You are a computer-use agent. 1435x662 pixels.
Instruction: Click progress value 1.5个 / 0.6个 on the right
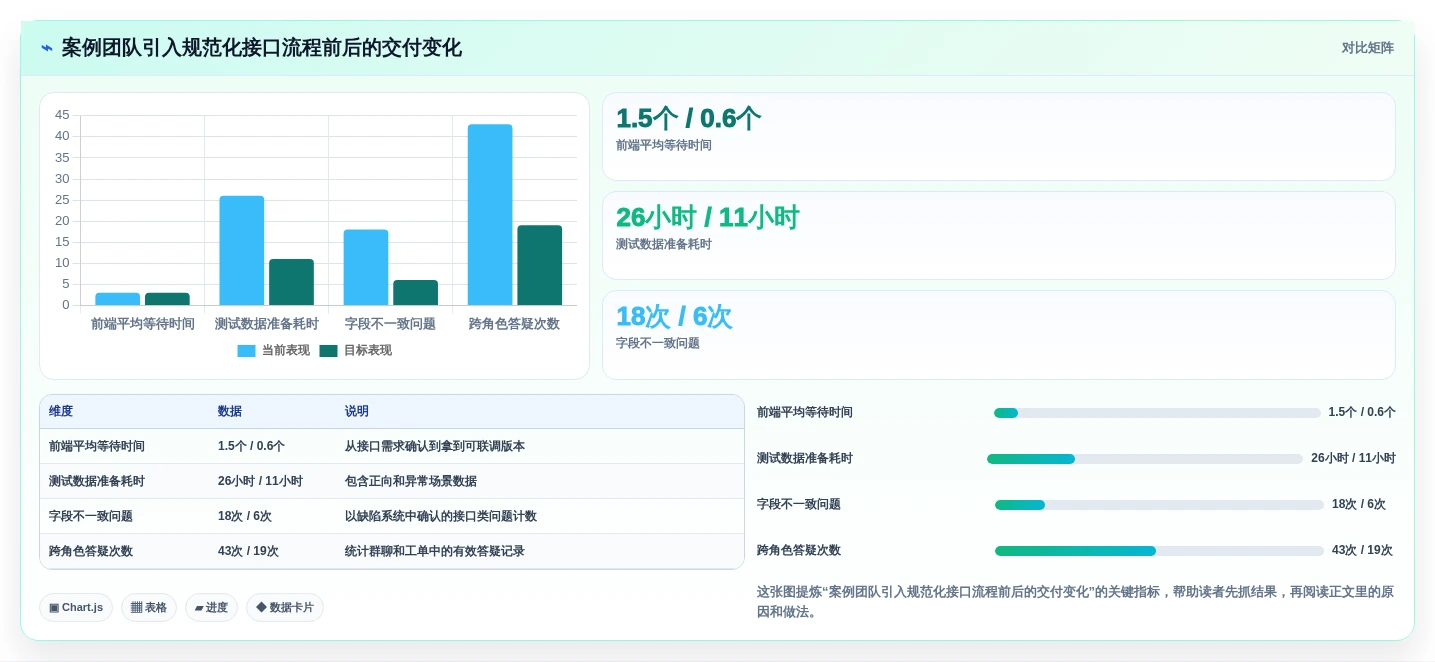1362,412
